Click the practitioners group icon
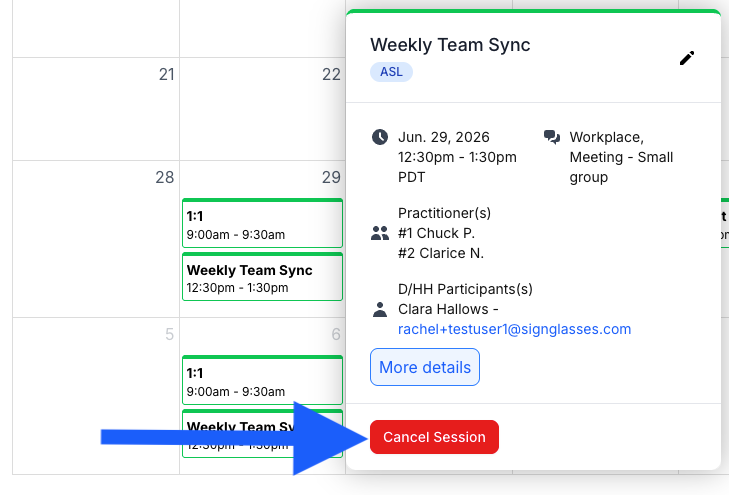 pyautogui.click(x=380, y=233)
